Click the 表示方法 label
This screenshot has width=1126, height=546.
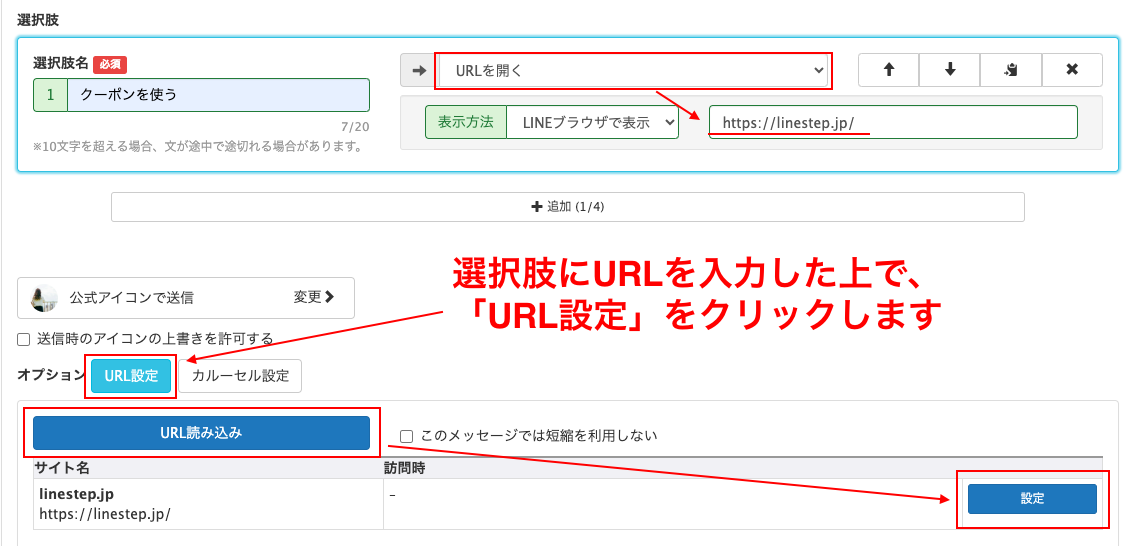[x=465, y=122]
